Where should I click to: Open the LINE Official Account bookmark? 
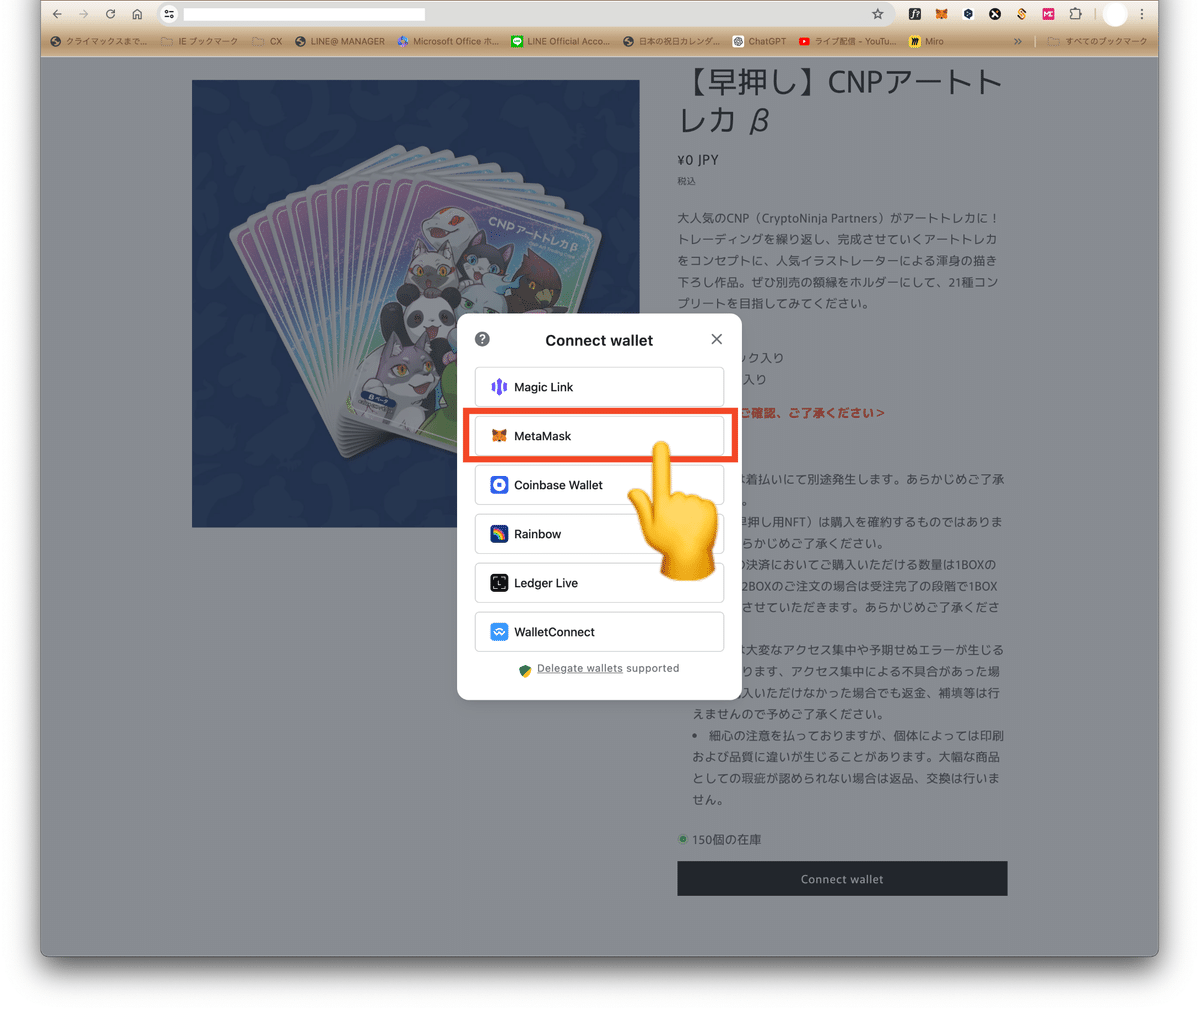pos(560,41)
